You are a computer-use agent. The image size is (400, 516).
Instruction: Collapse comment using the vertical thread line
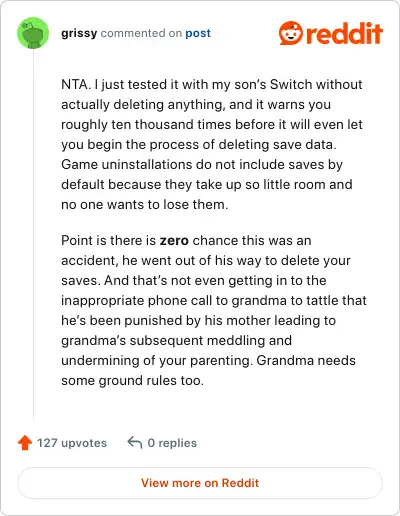tap(33, 235)
